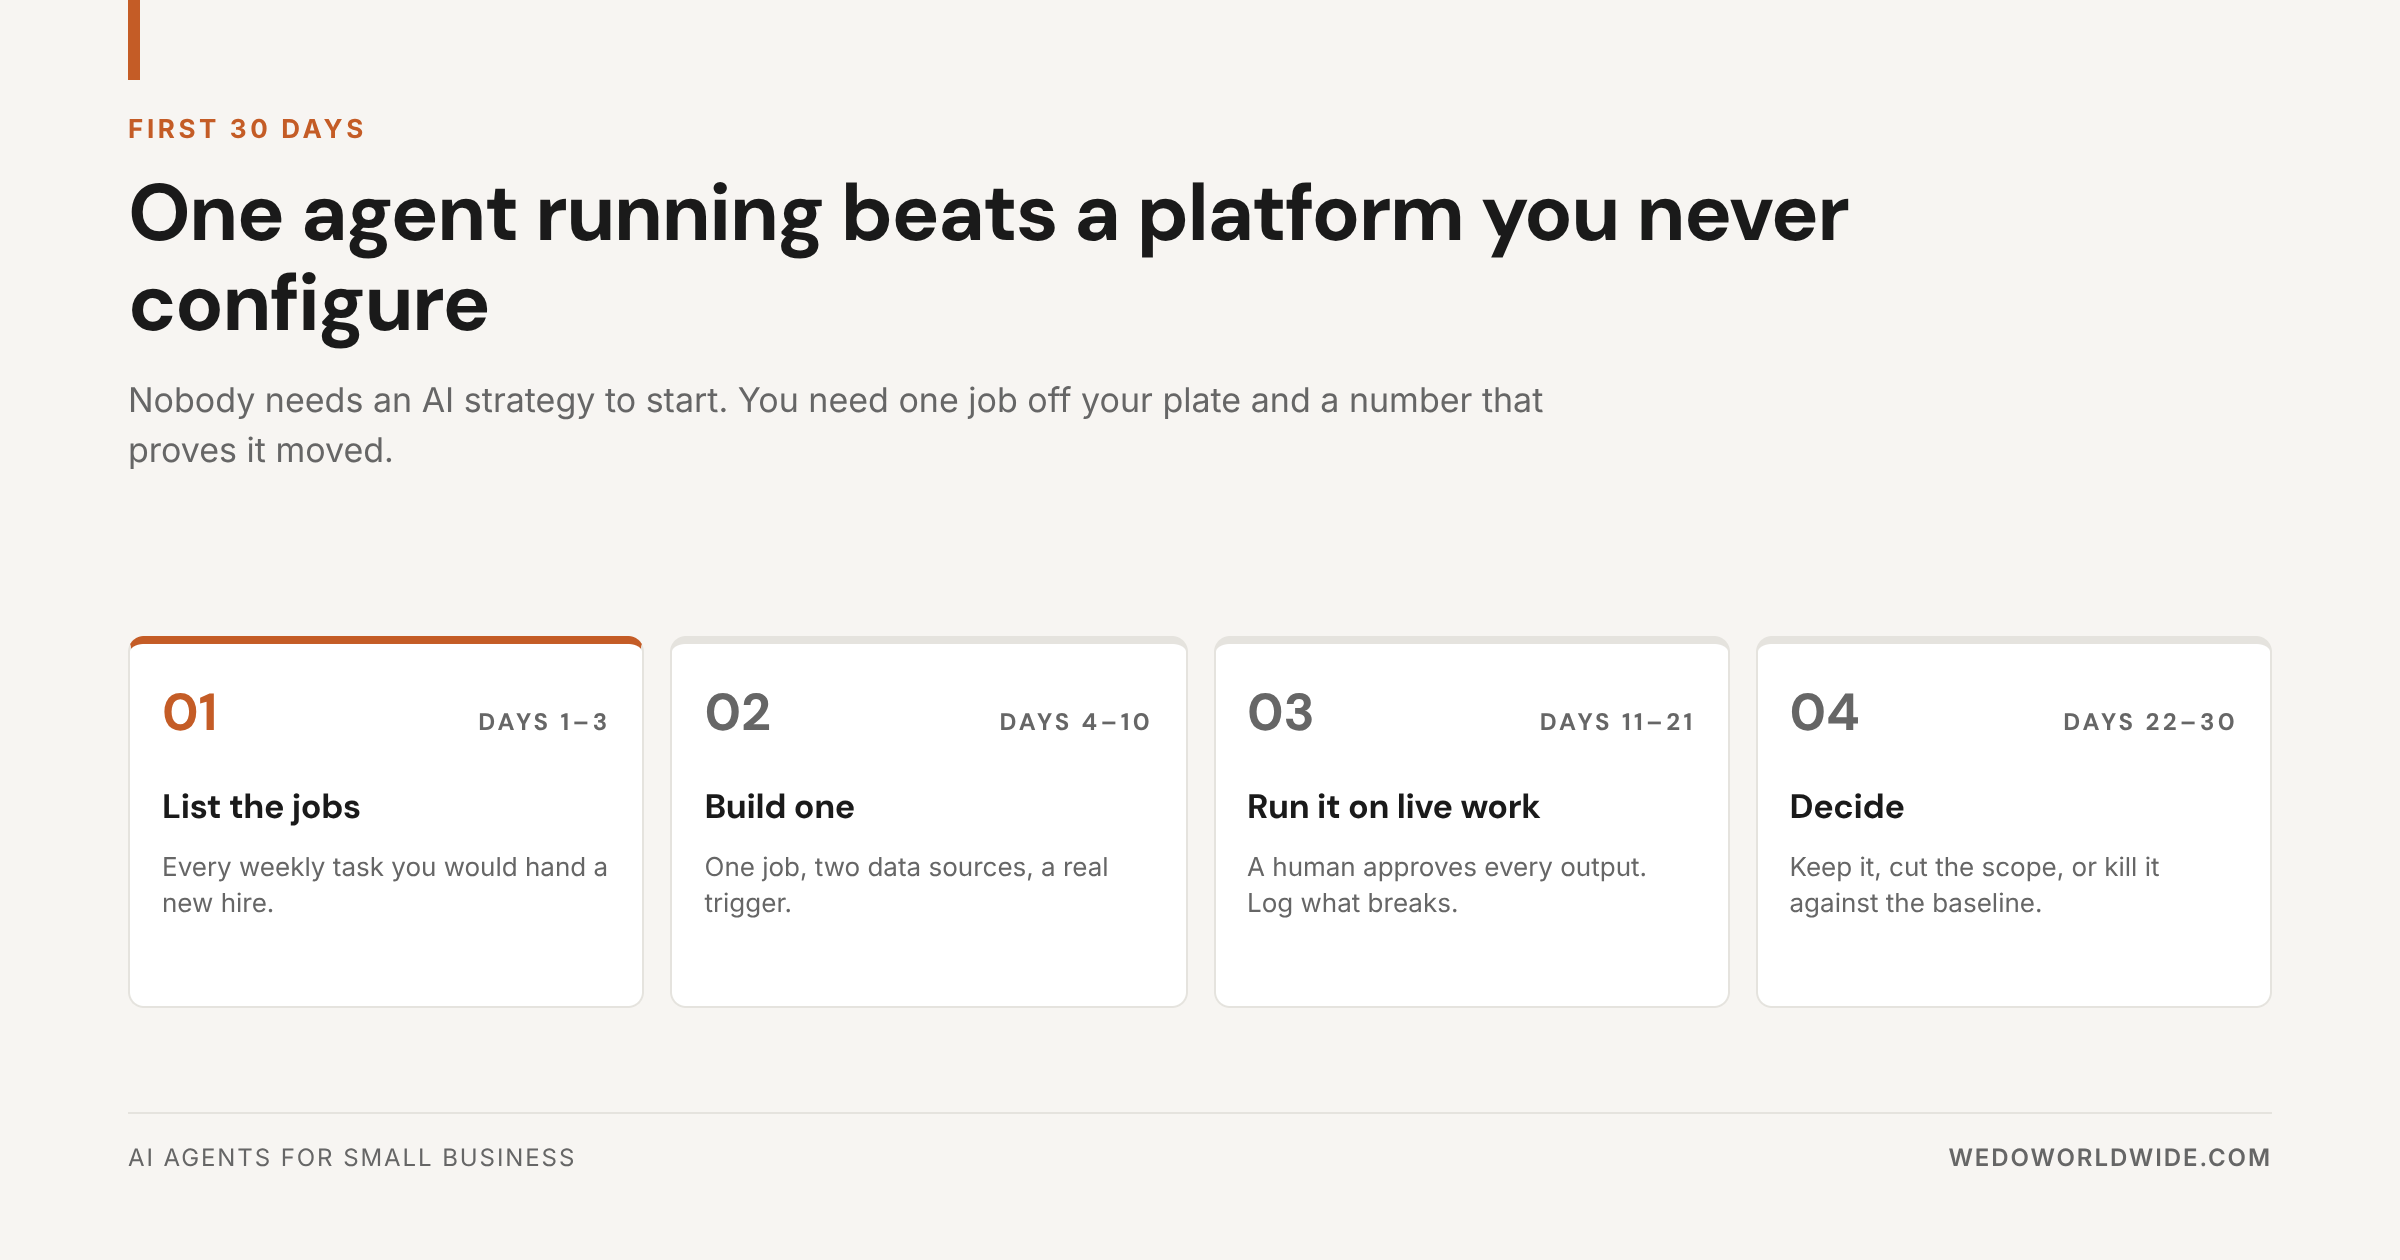Click the subtitle starting 'Nobody needs an AI strategy'
The width and height of the screenshot is (2400, 1260).
[x=835, y=425]
